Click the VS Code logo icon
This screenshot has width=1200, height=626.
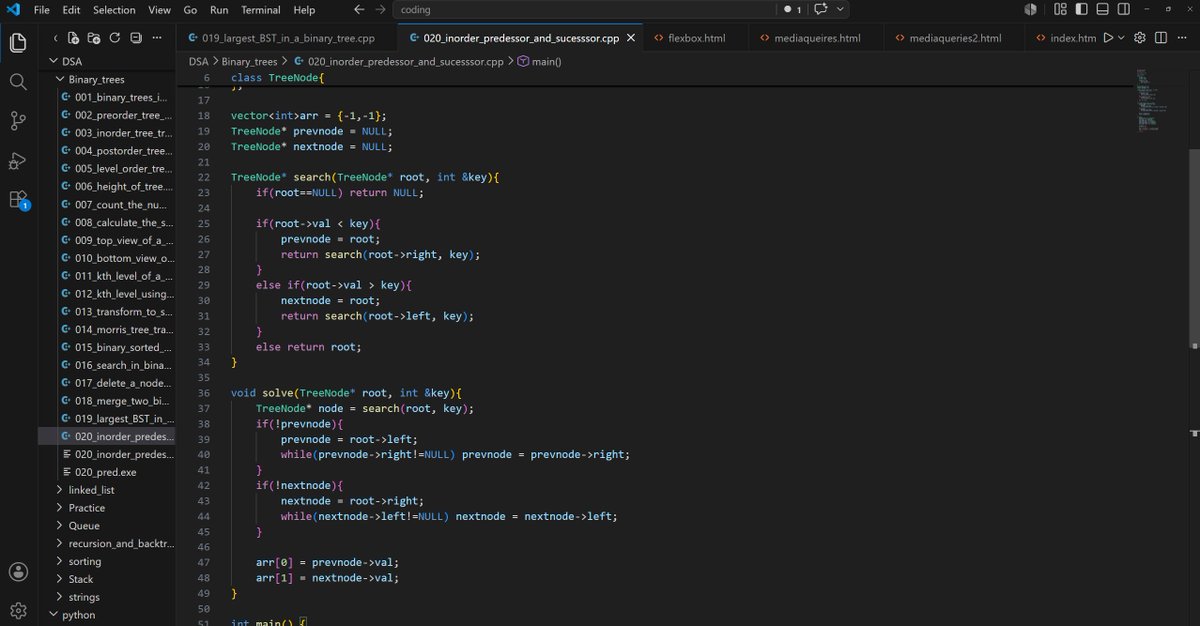click(x=12, y=10)
